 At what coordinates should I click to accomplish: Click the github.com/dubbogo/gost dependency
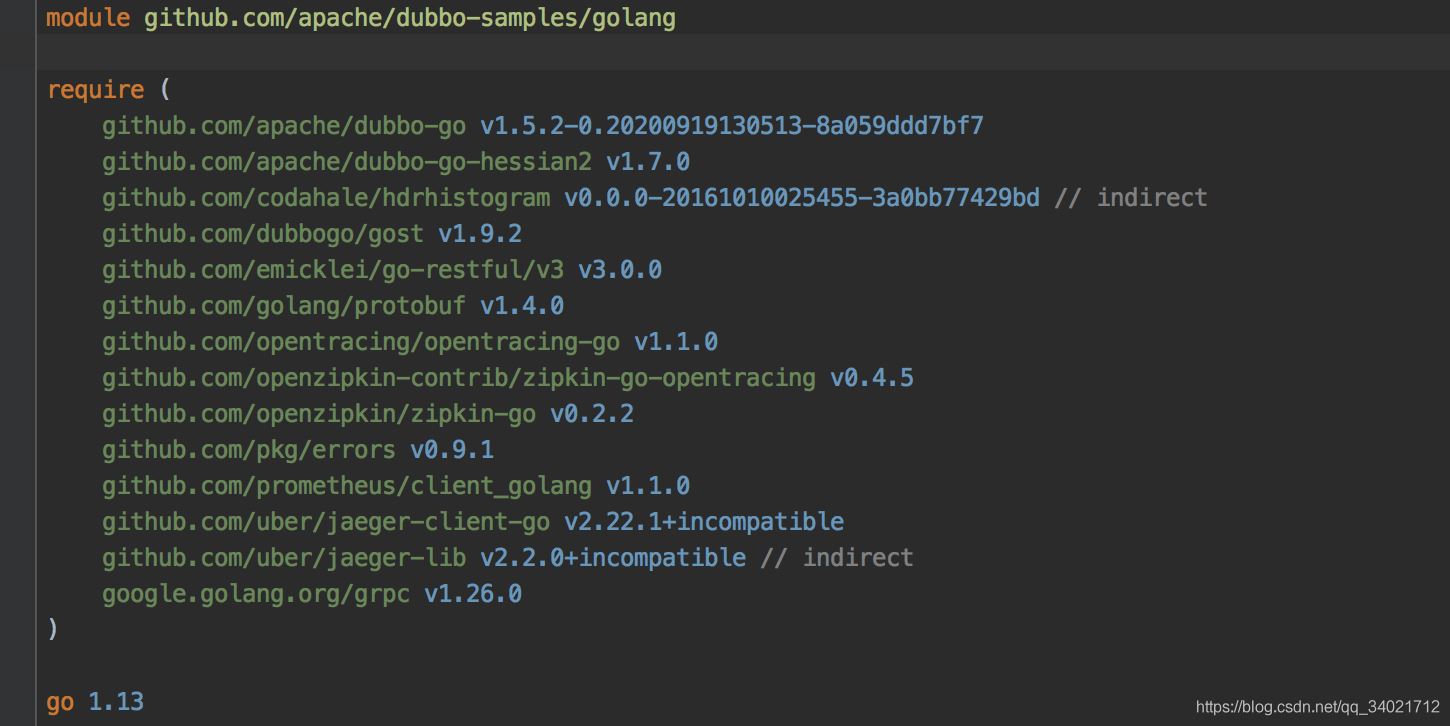[x=262, y=234]
